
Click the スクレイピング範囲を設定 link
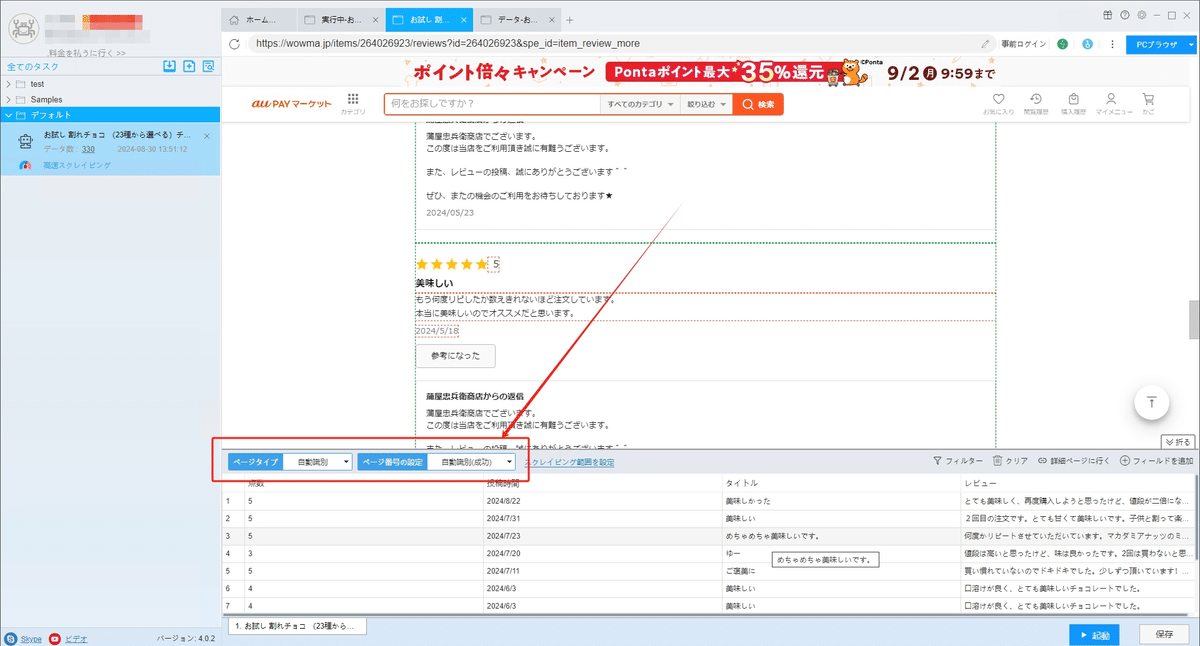(x=569, y=462)
